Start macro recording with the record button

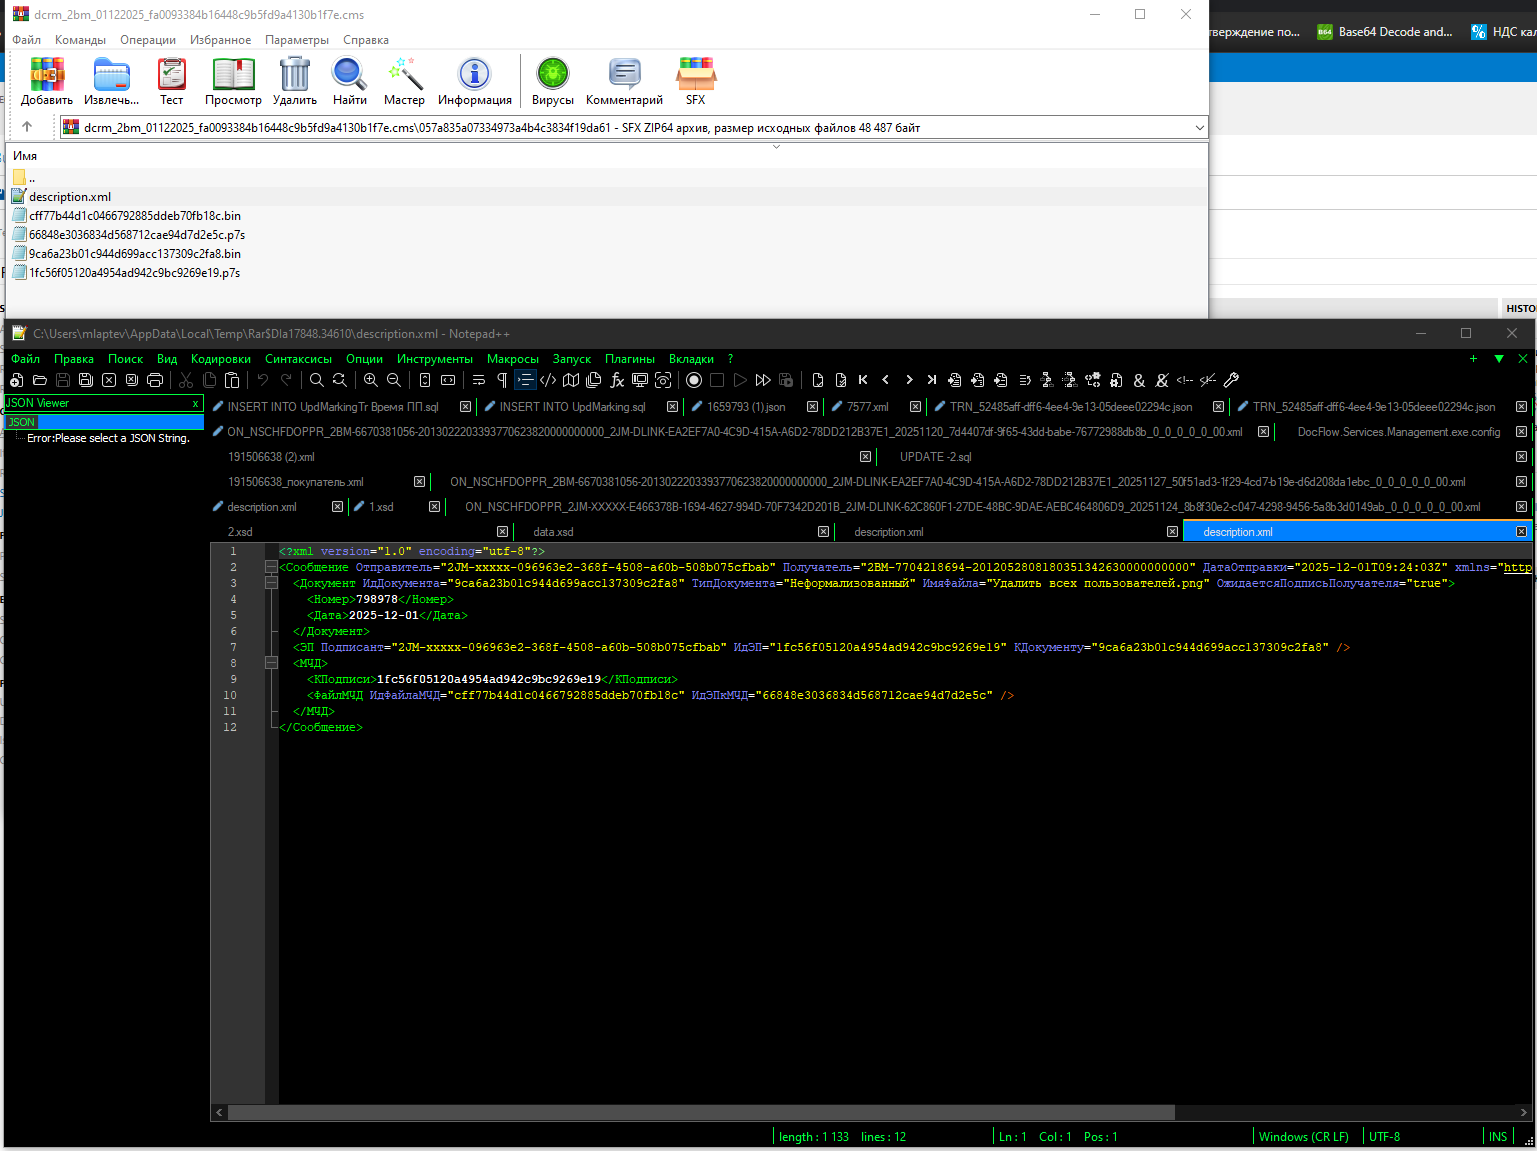pos(694,380)
